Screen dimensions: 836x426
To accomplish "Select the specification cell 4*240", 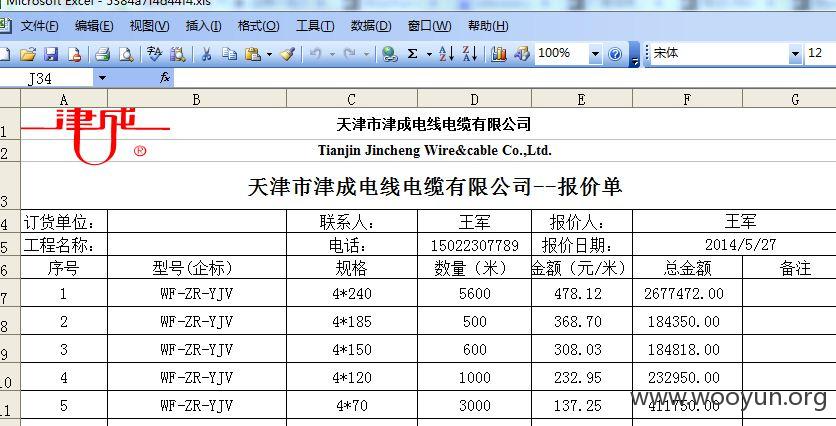I will (352, 293).
